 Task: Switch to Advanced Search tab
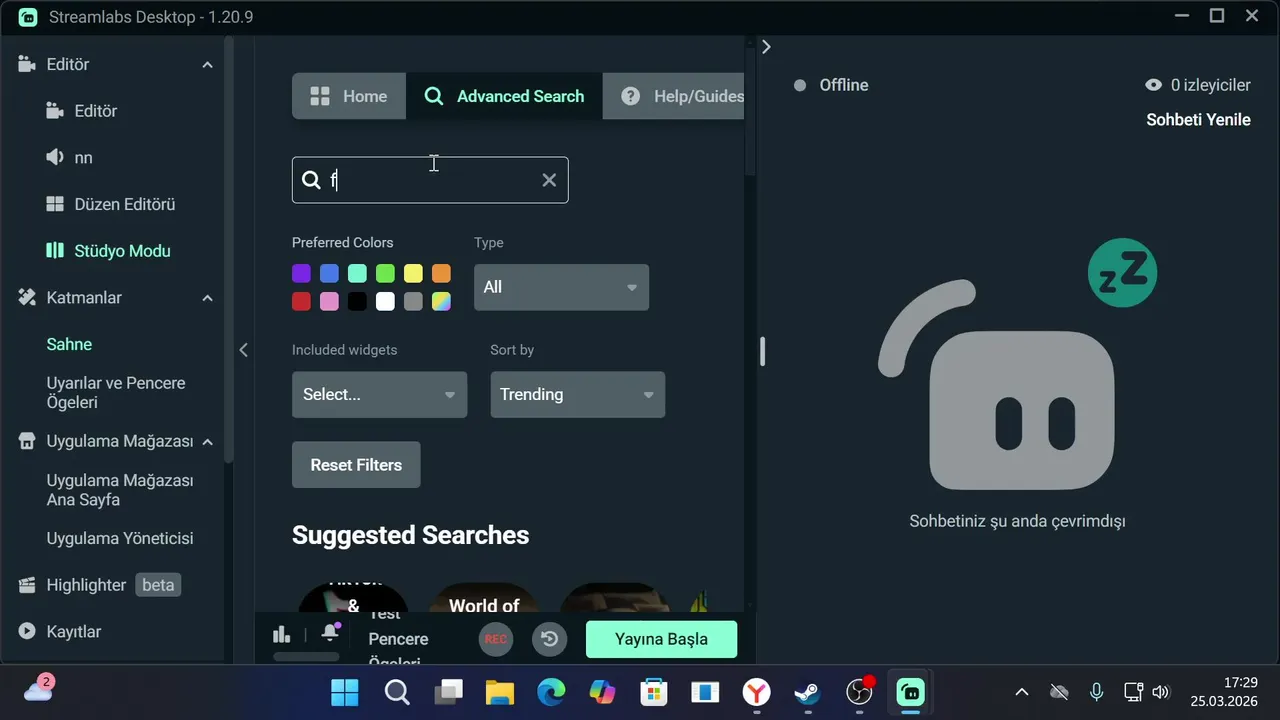504,96
